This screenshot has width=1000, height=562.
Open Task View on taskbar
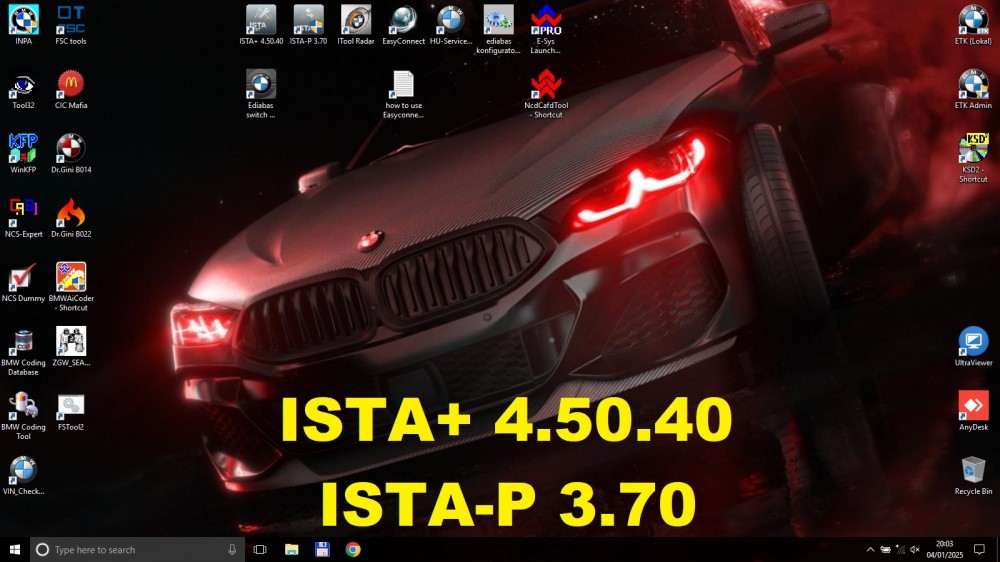(260, 549)
